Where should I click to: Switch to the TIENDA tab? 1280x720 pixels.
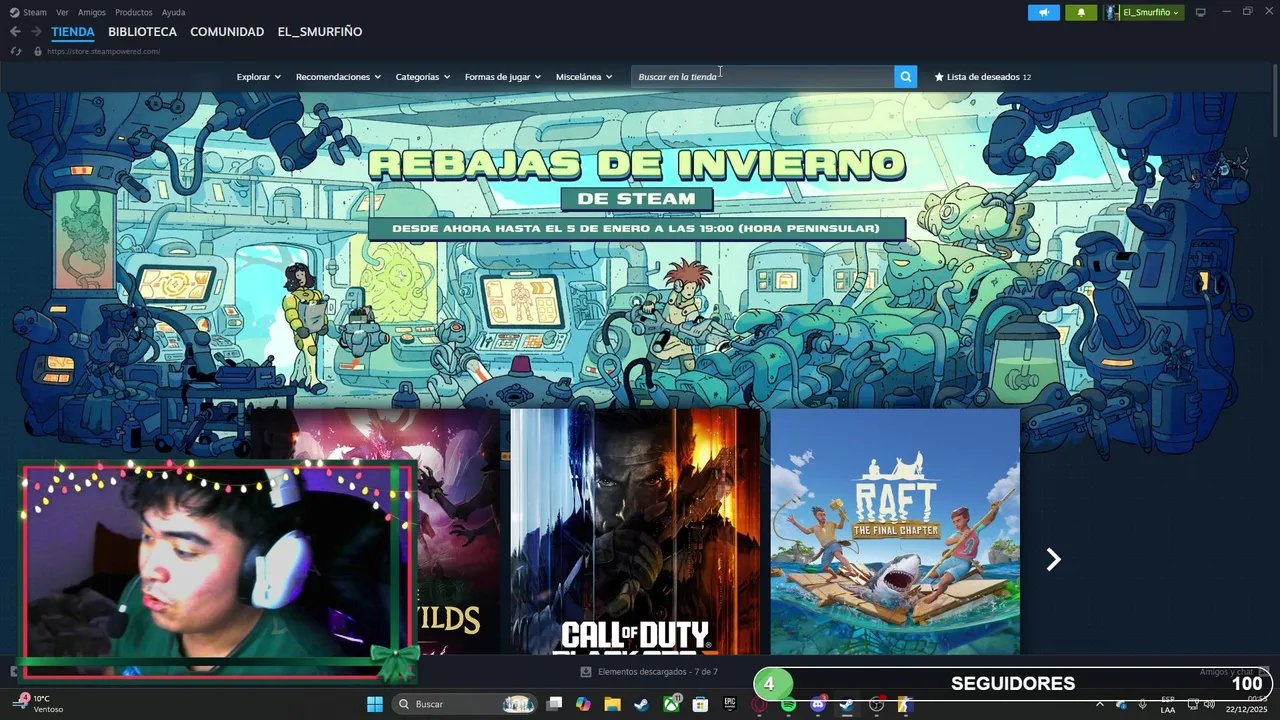73,32
